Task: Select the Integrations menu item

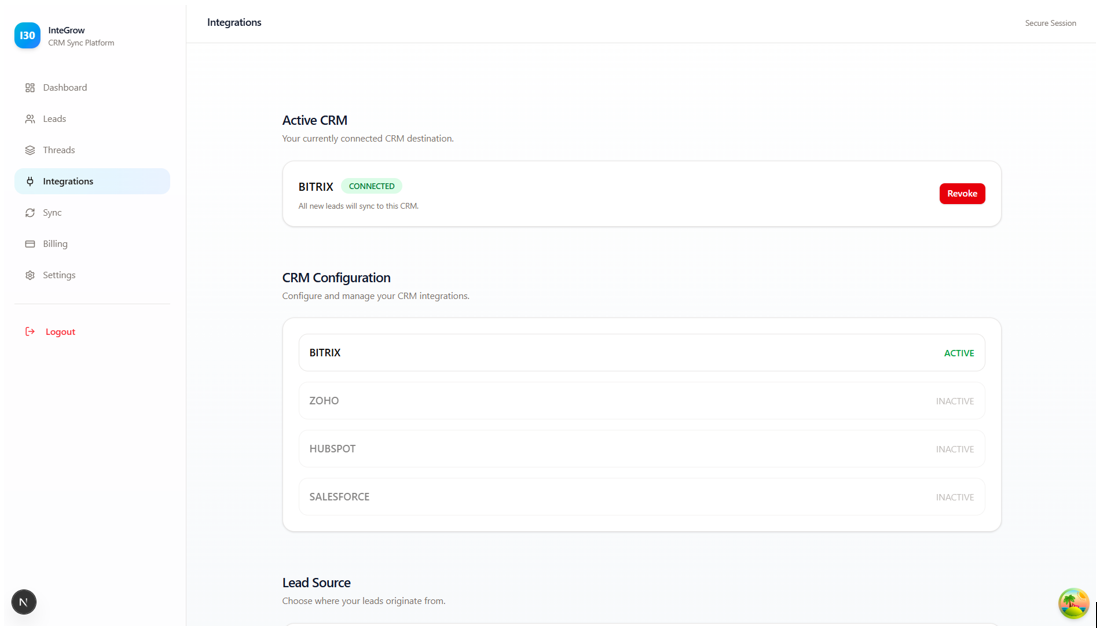Action: pos(92,181)
